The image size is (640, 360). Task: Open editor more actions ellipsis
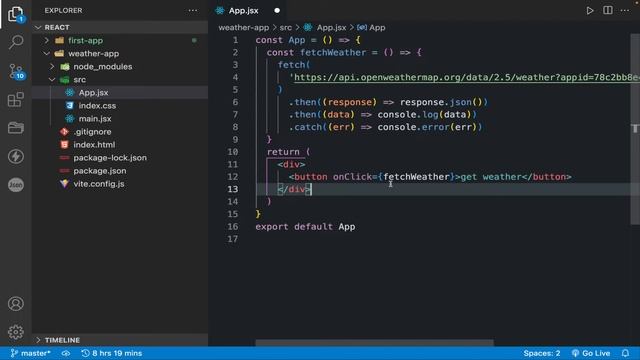pos(625,11)
